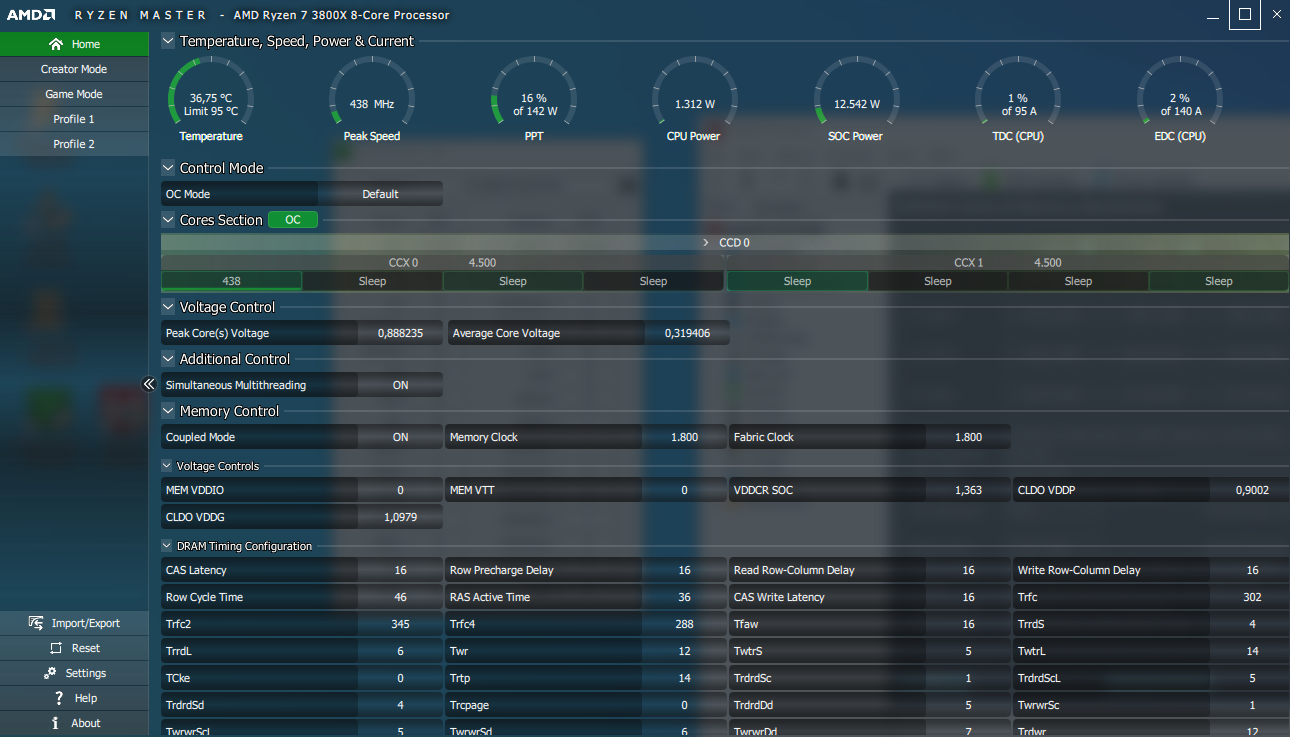Click RAS Active Time value 36
The image size is (1290, 737).
coord(684,597)
